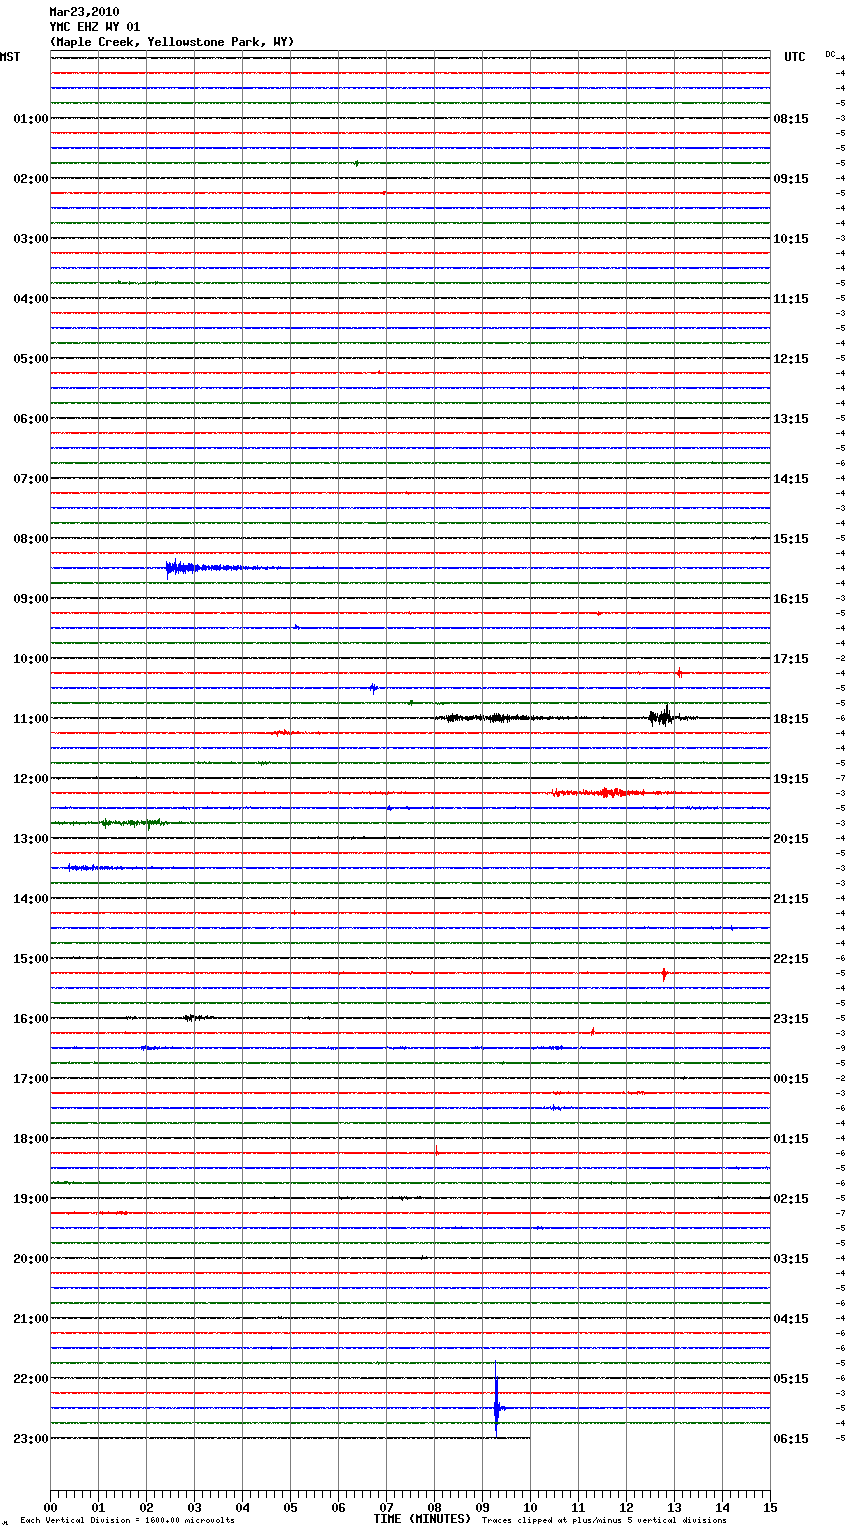Click the 03 minute axis tick label
The image size is (850, 1534).
pos(194,1507)
